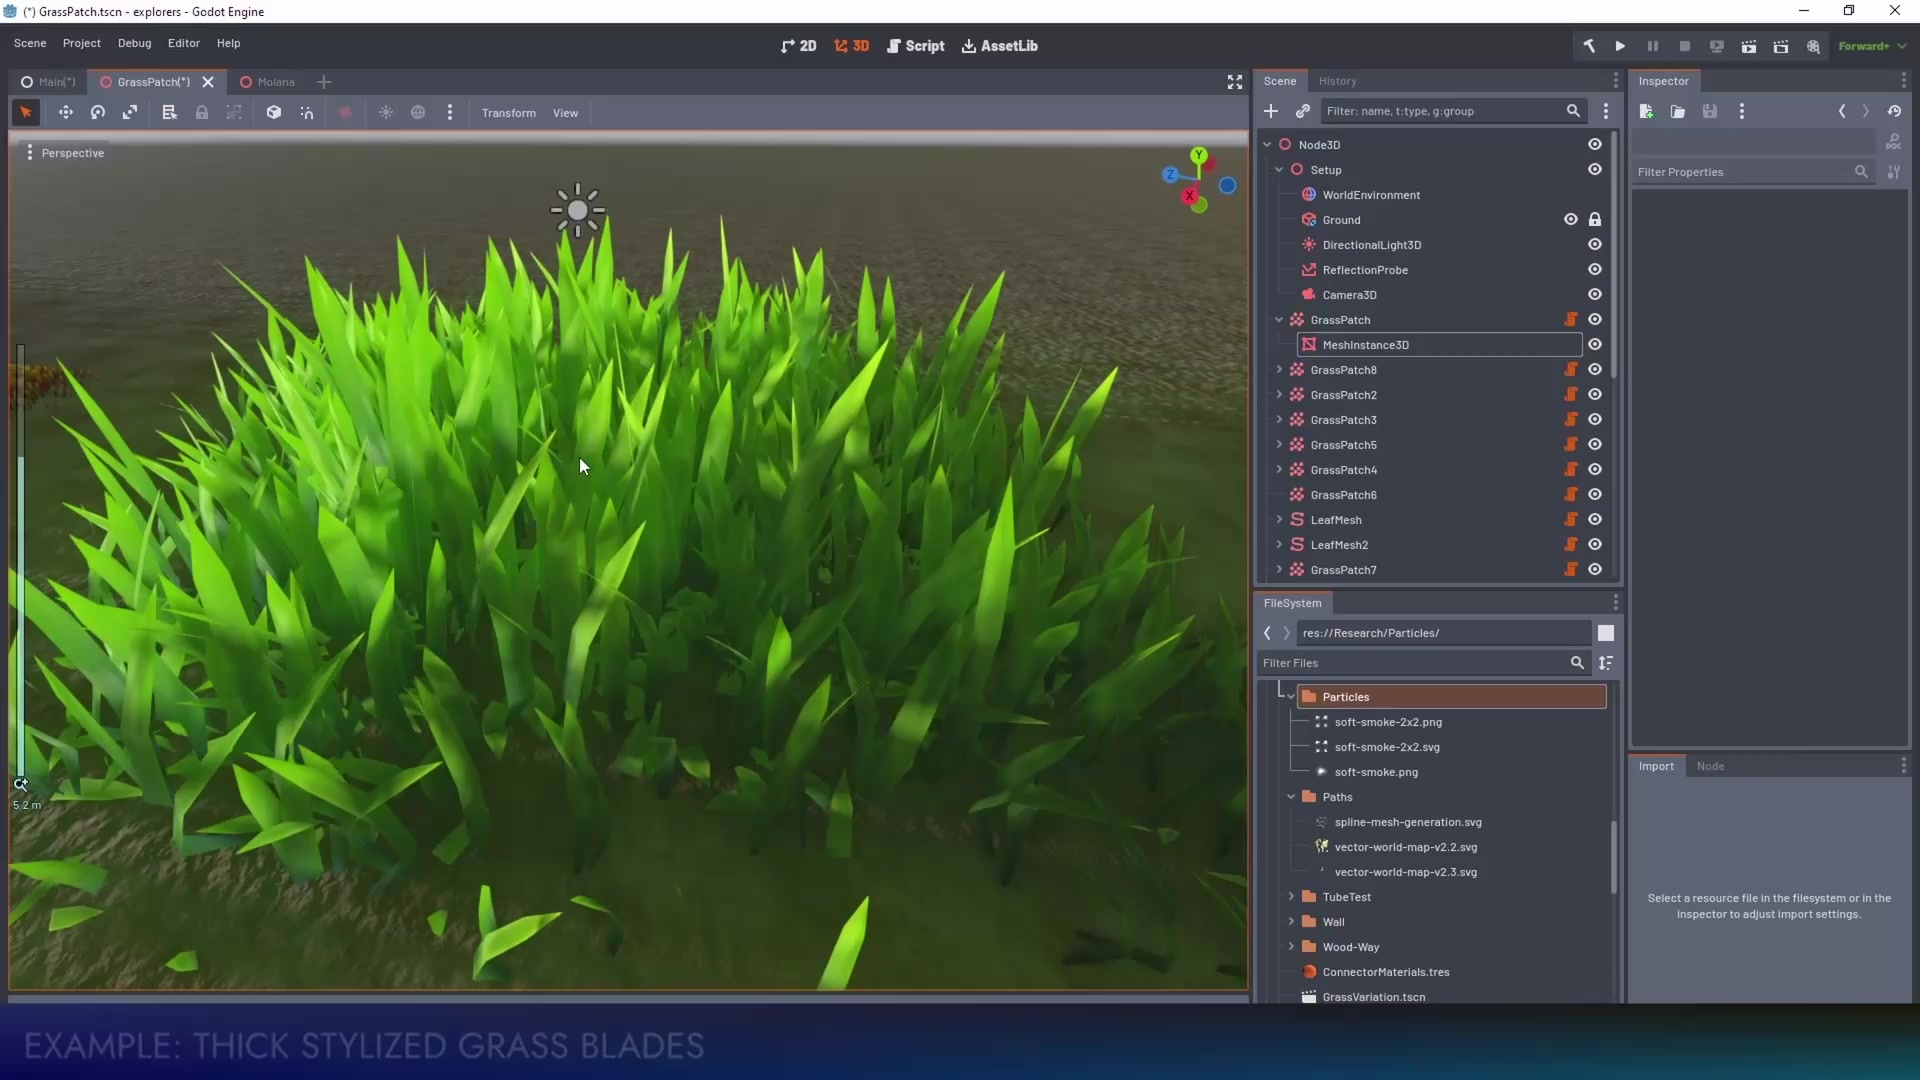Switch to Script workspace

click(915, 46)
